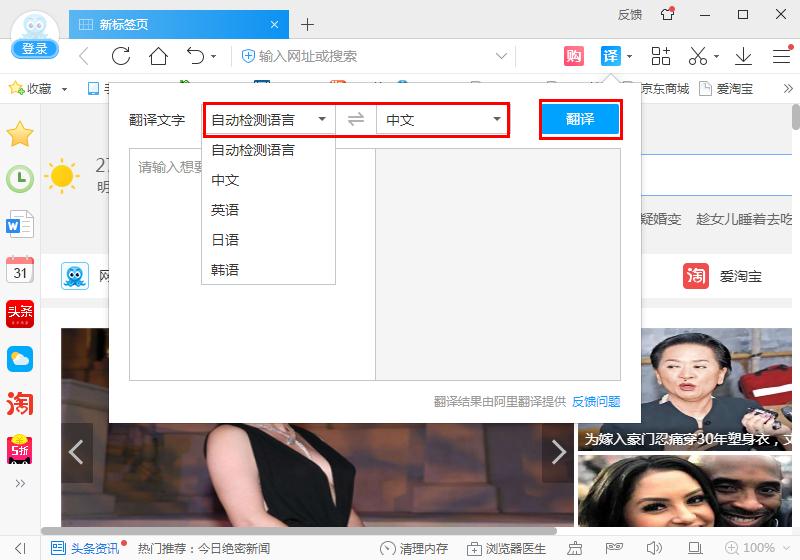Viewport: 800px width, 560px height.
Task: Open the 反馈问题 link
Action: pyautogui.click(x=596, y=401)
